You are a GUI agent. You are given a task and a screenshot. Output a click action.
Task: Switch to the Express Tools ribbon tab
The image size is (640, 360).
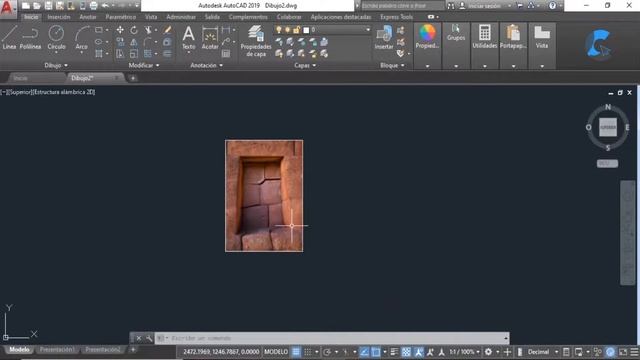(396, 17)
